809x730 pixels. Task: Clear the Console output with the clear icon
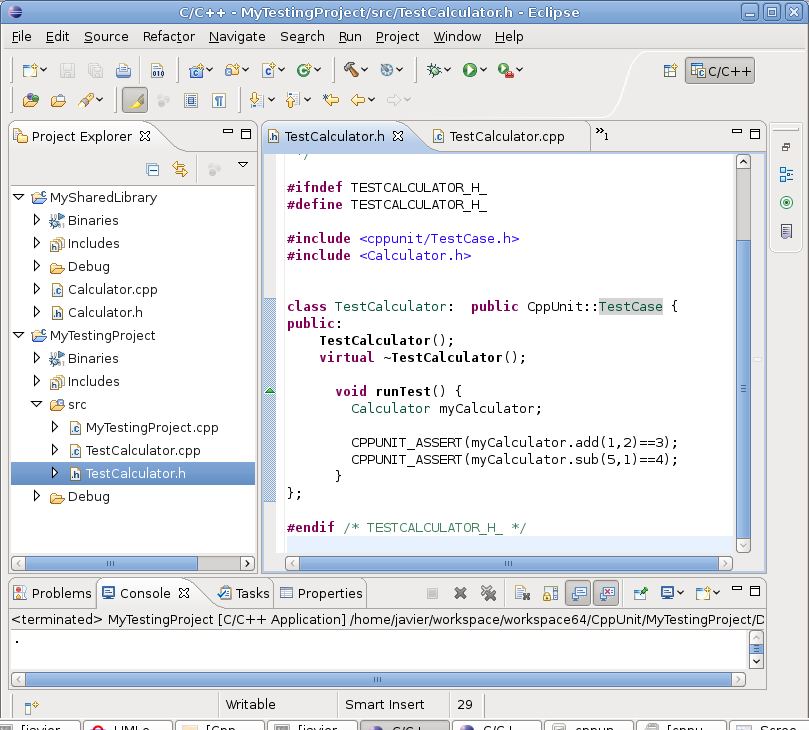point(522,594)
